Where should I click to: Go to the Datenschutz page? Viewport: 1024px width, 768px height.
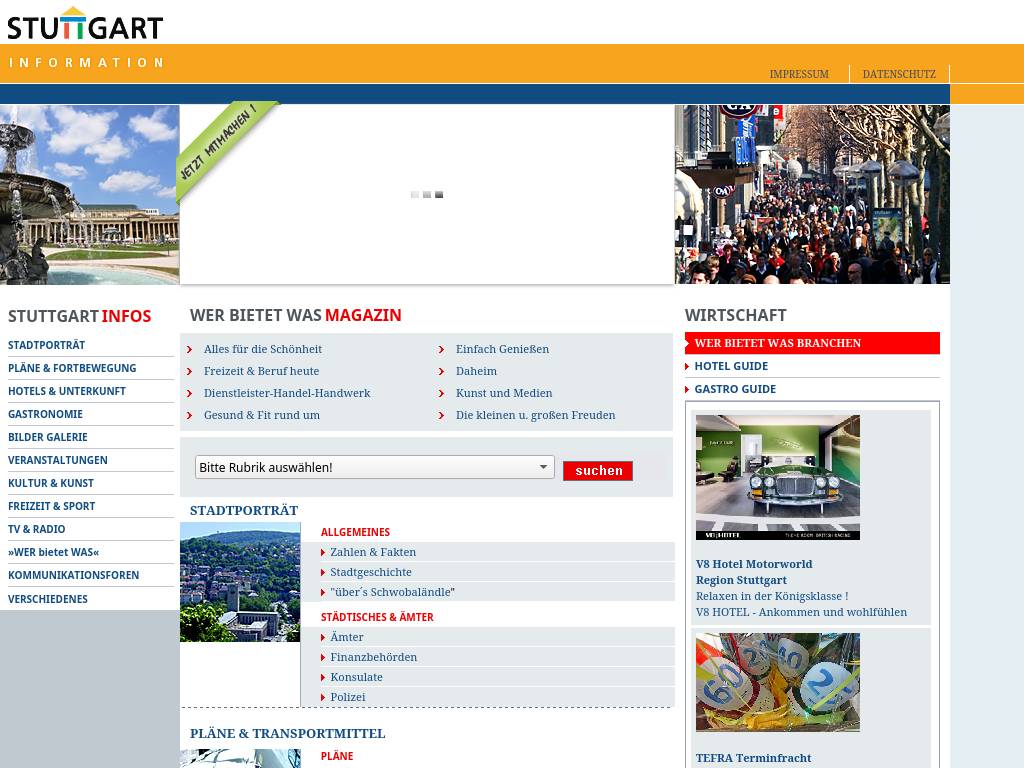898,74
